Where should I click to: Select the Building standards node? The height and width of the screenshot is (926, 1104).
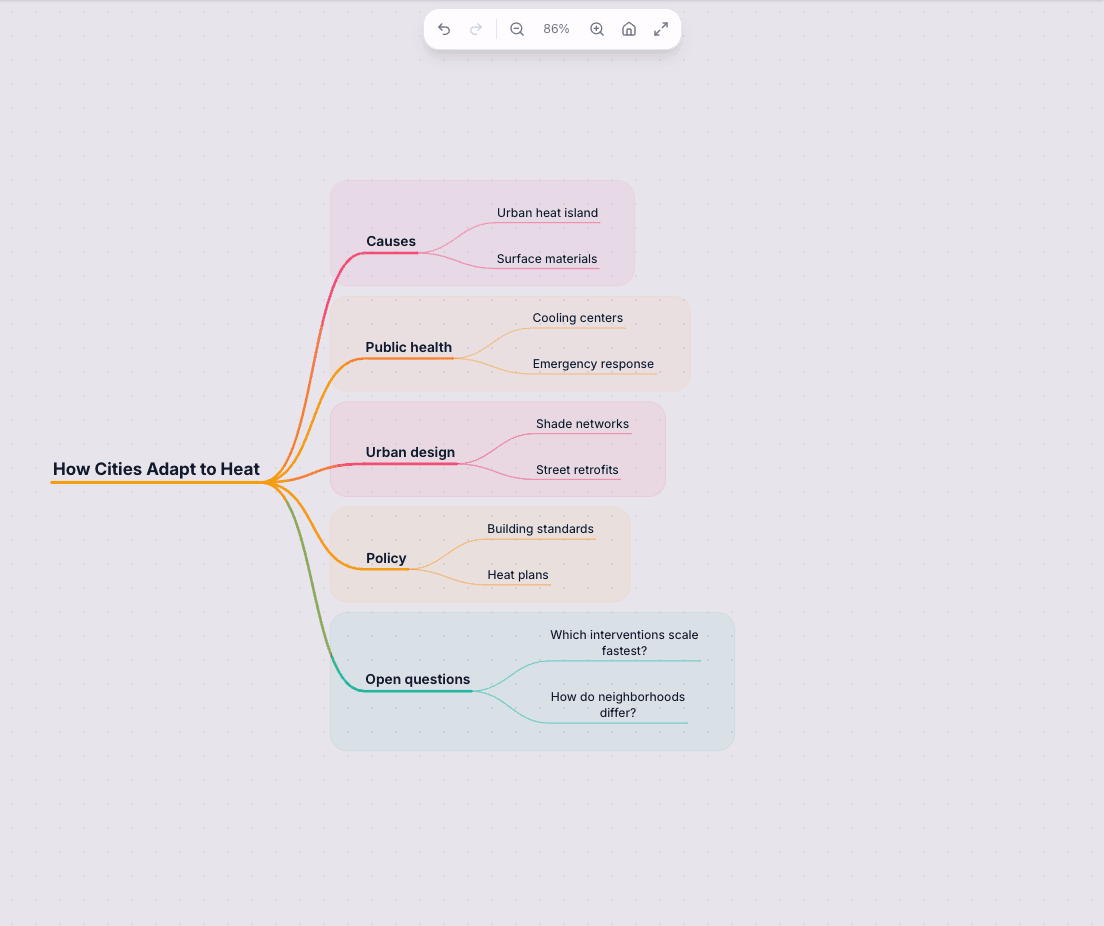pyautogui.click(x=540, y=528)
